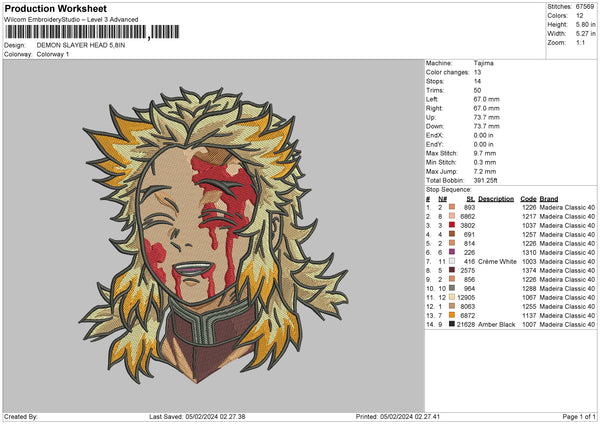The width and height of the screenshot is (600, 424).
Task: Click the tan swatch in stop row 12
Action: click(452, 306)
